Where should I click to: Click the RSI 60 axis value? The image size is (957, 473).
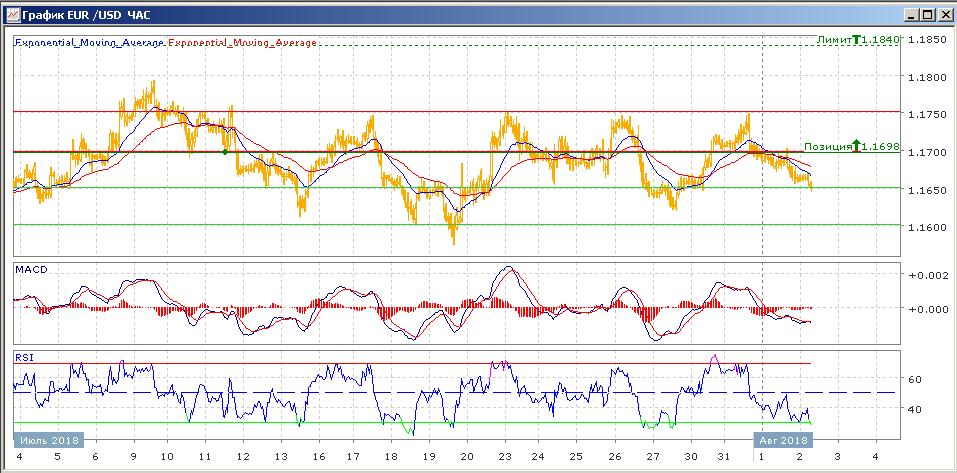(x=915, y=379)
